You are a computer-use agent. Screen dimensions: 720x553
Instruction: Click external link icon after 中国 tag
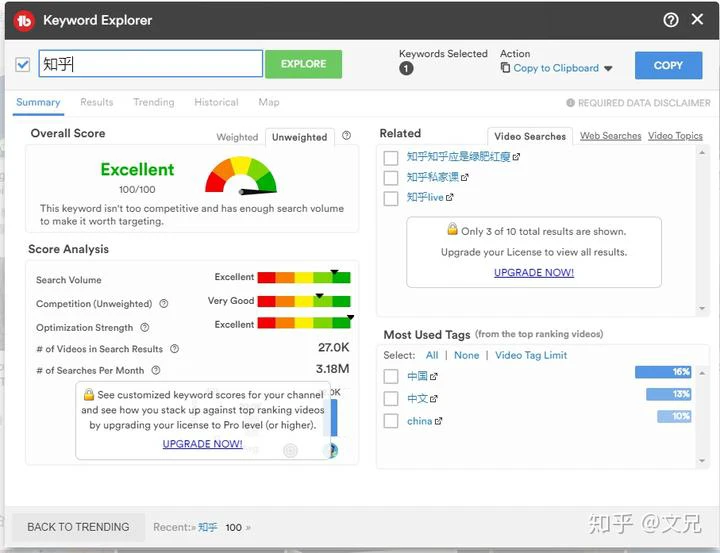pos(434,377)
